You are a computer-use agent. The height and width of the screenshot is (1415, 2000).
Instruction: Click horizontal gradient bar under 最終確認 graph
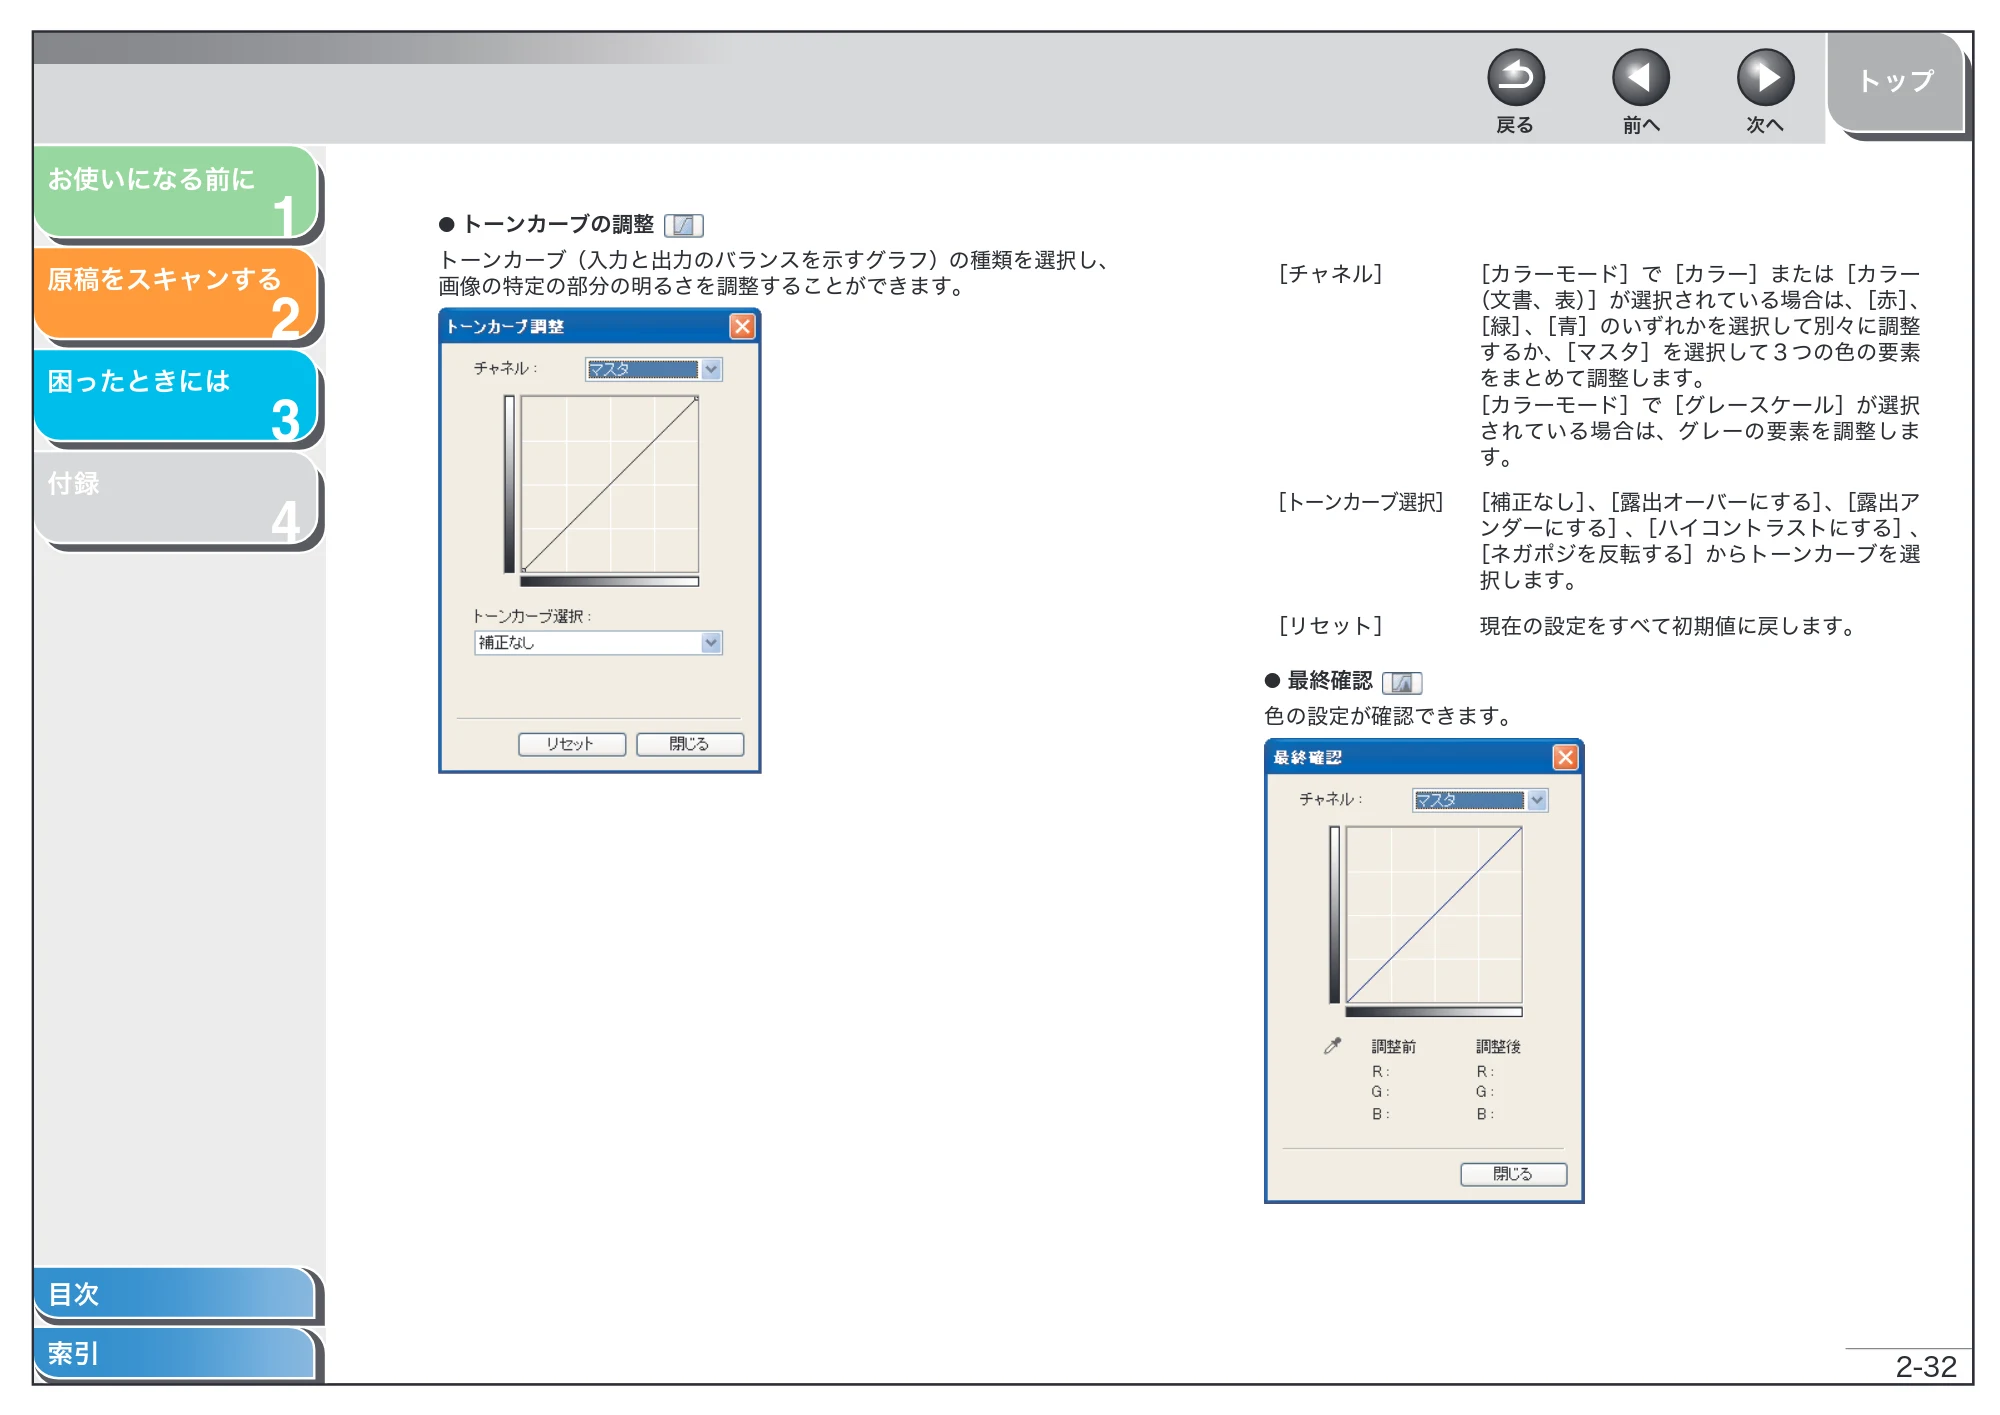pyautogui.click(x=1433, y=1012)
